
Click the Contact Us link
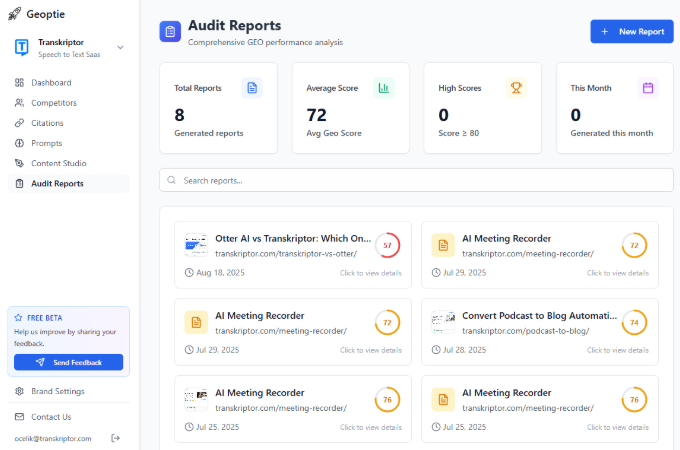pyautogui.click(x=50, y=417)
